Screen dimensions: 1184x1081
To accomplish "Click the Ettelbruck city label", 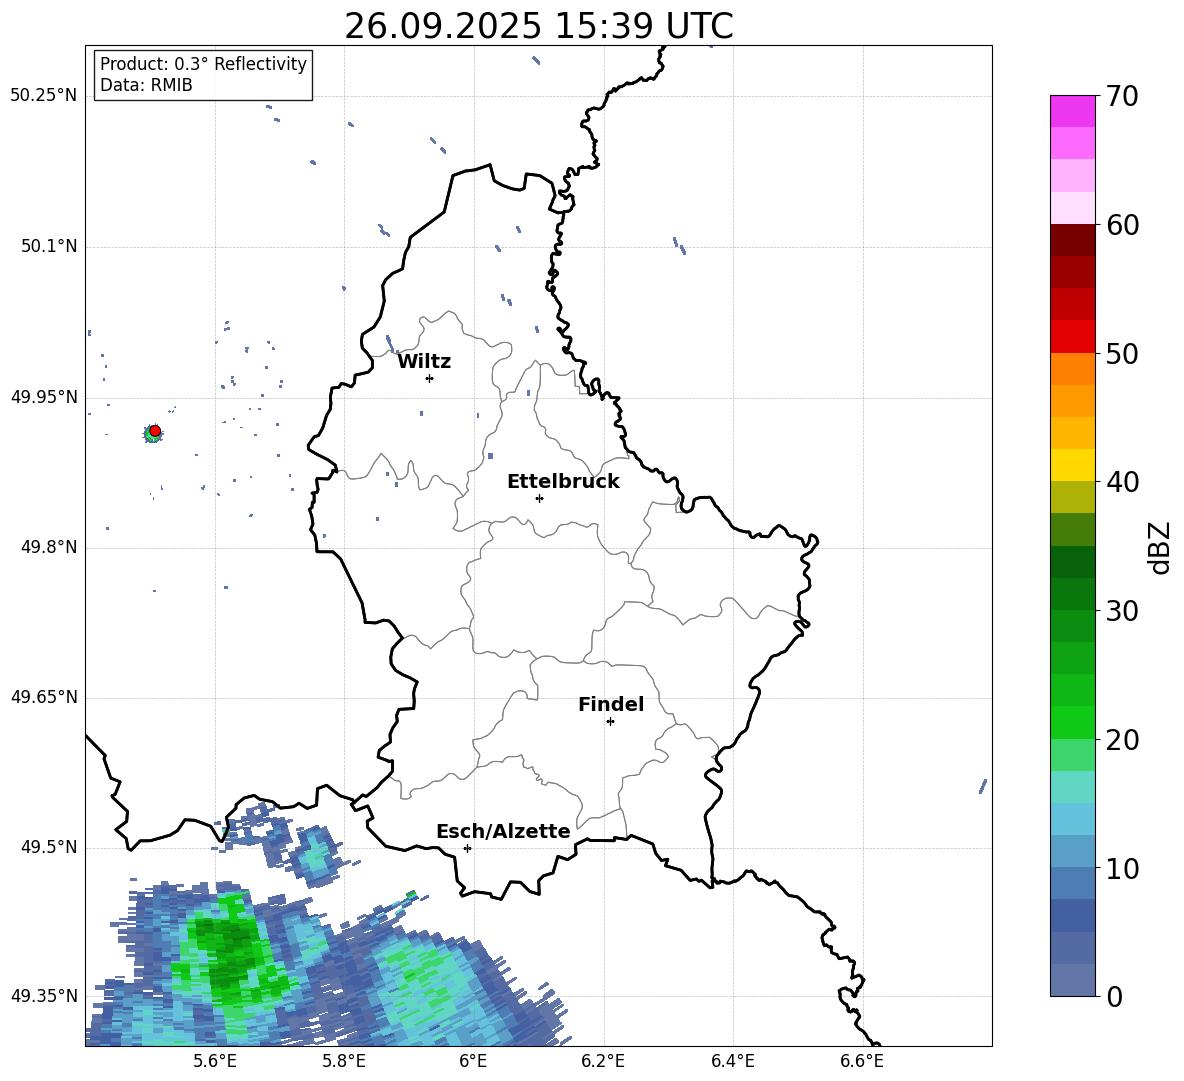I will (563, 482).
